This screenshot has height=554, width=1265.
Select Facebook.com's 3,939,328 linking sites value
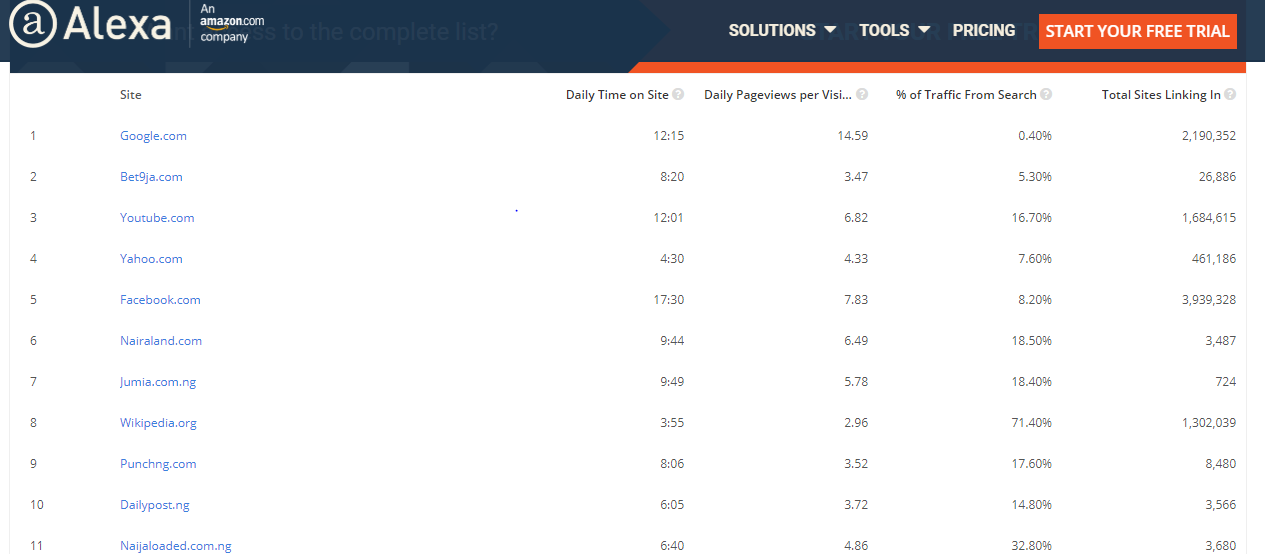tap(1209, 300)
